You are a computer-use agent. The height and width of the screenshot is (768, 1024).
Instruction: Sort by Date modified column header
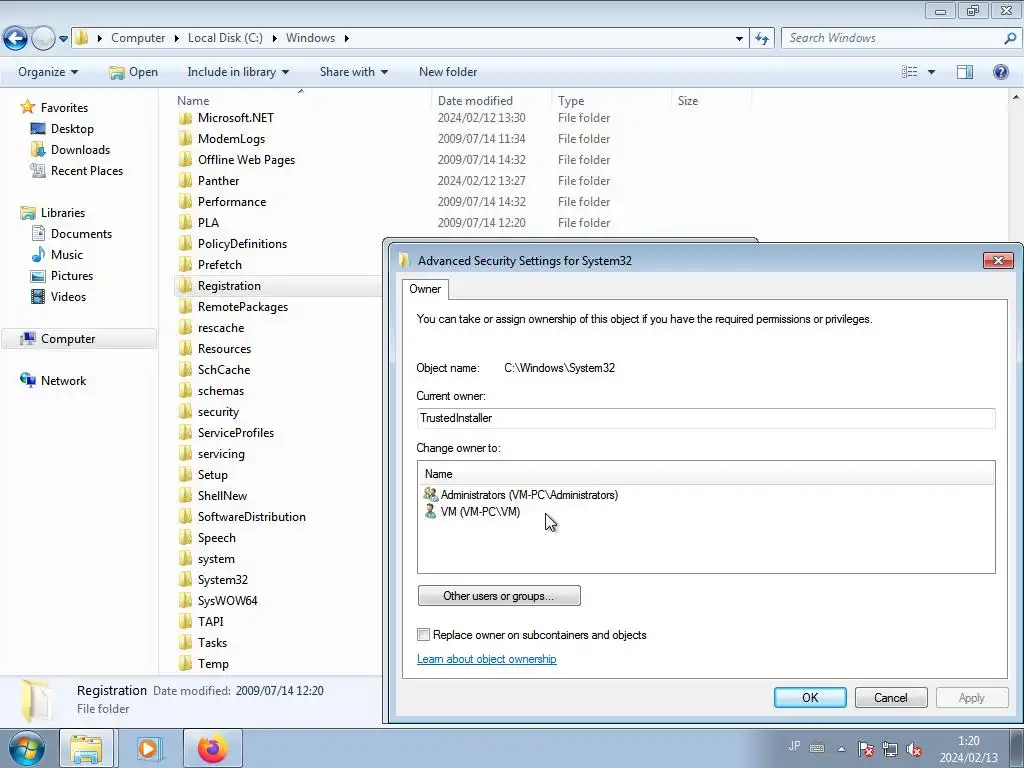click(475, 101)
